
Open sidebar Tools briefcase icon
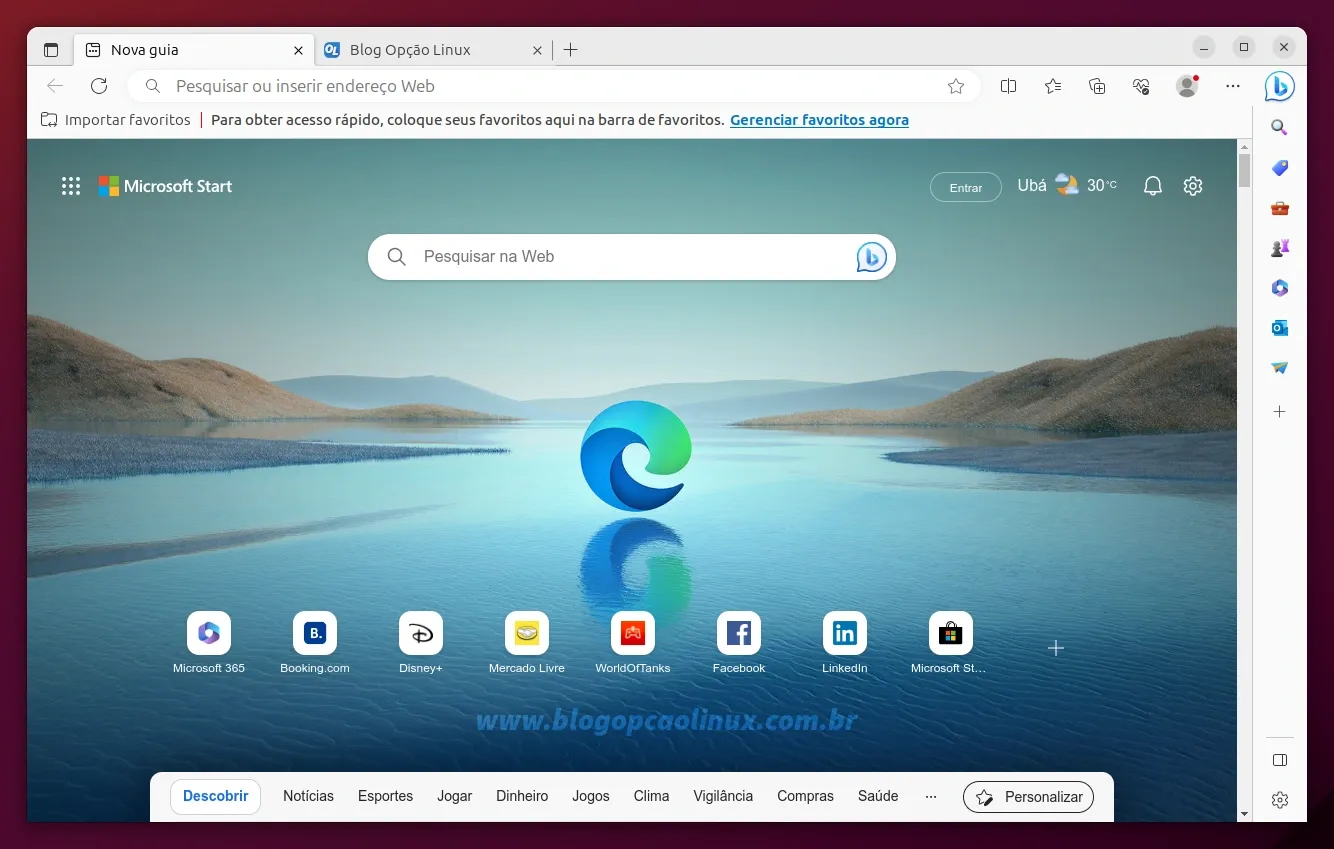(x=1279, y=208)
